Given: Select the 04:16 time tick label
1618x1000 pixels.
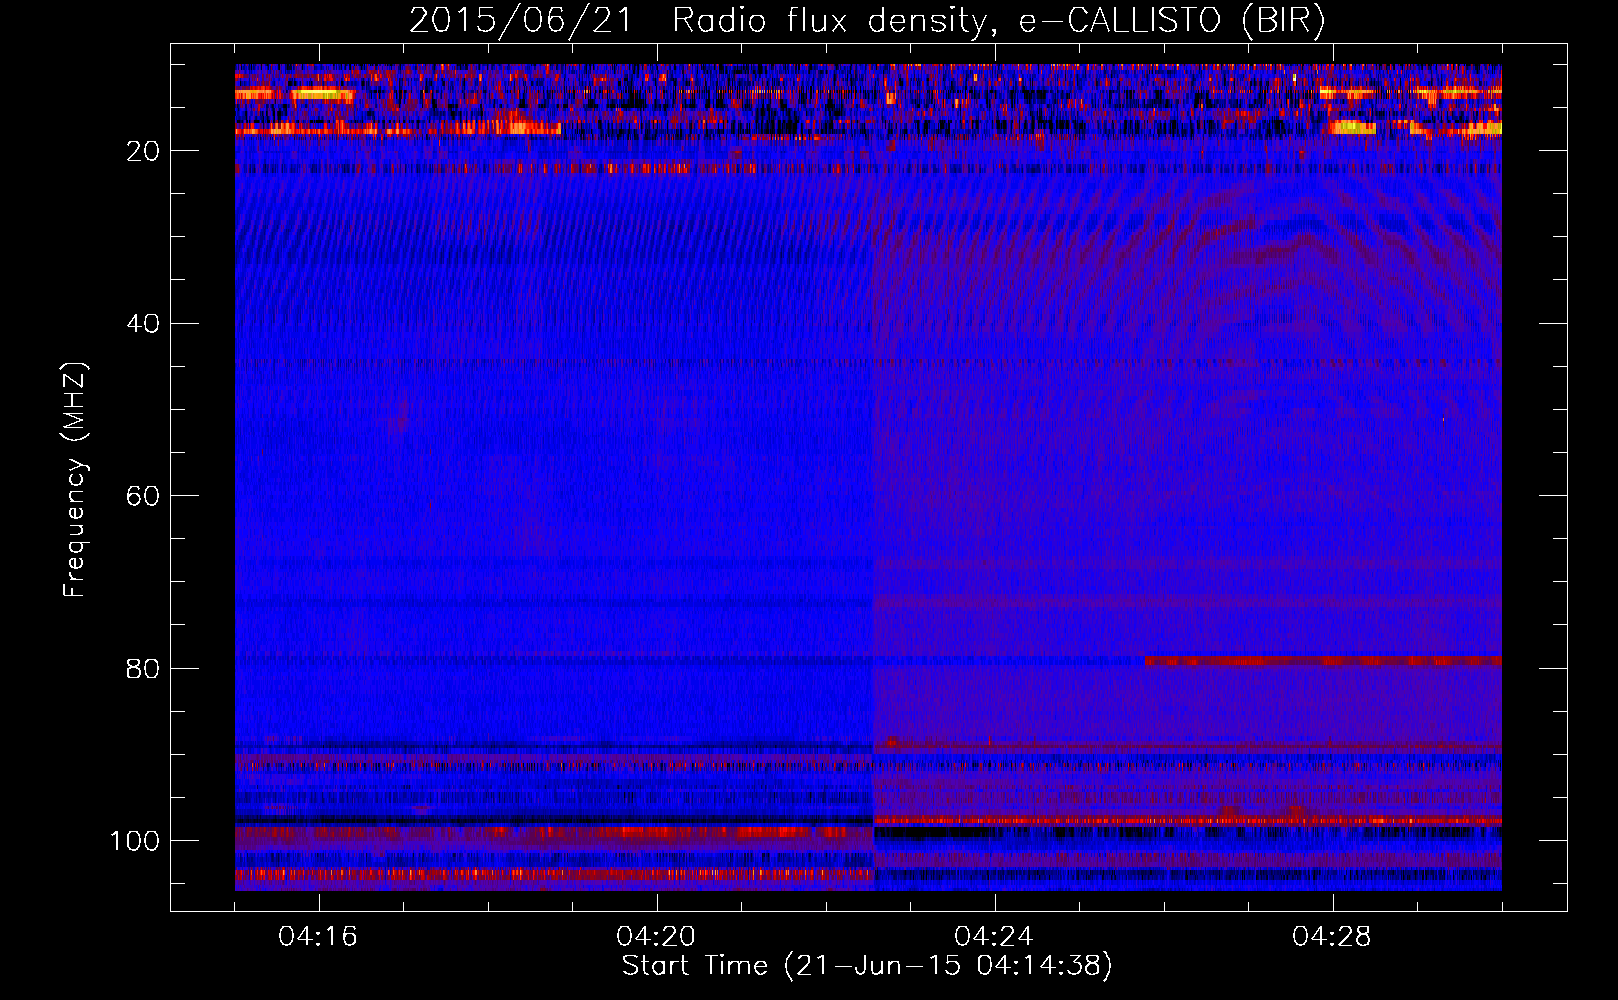Looking at the screenshot, I should [x=318, y=937].
